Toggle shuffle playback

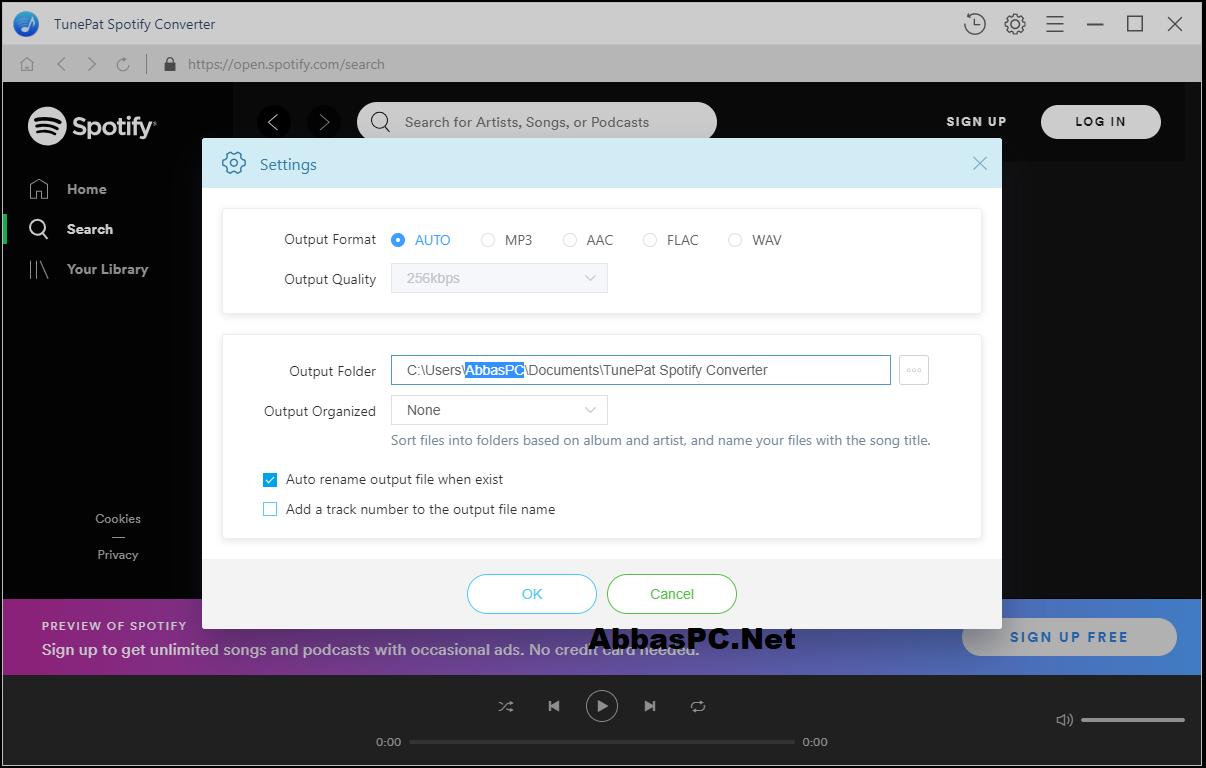[506, 706]
